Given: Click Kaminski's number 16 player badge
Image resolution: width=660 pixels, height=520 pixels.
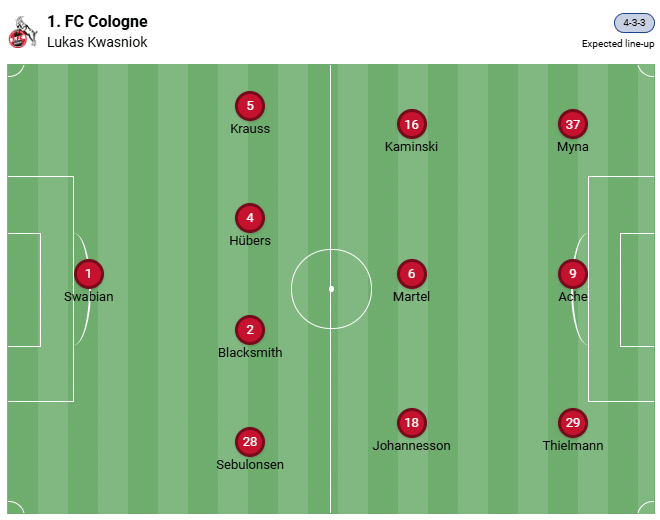Looking at the screenshot, I should tap(411, 124).
